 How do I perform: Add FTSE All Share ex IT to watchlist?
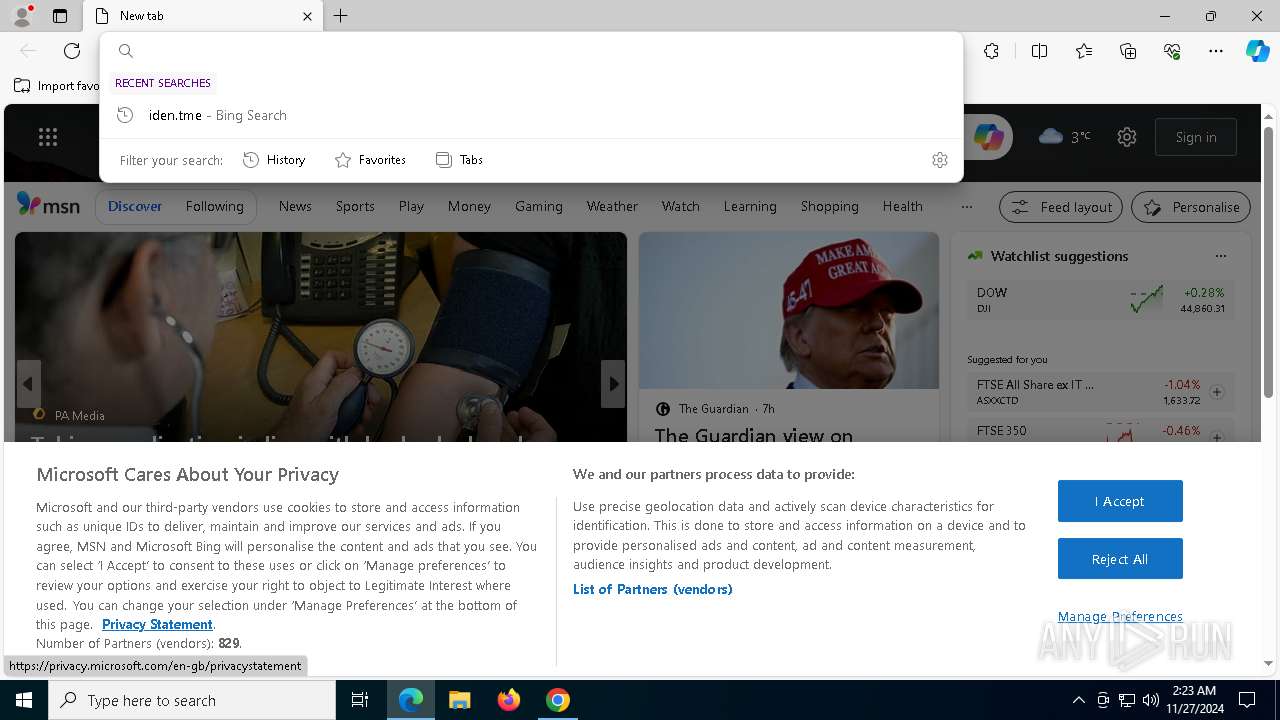click(1217, 392)
